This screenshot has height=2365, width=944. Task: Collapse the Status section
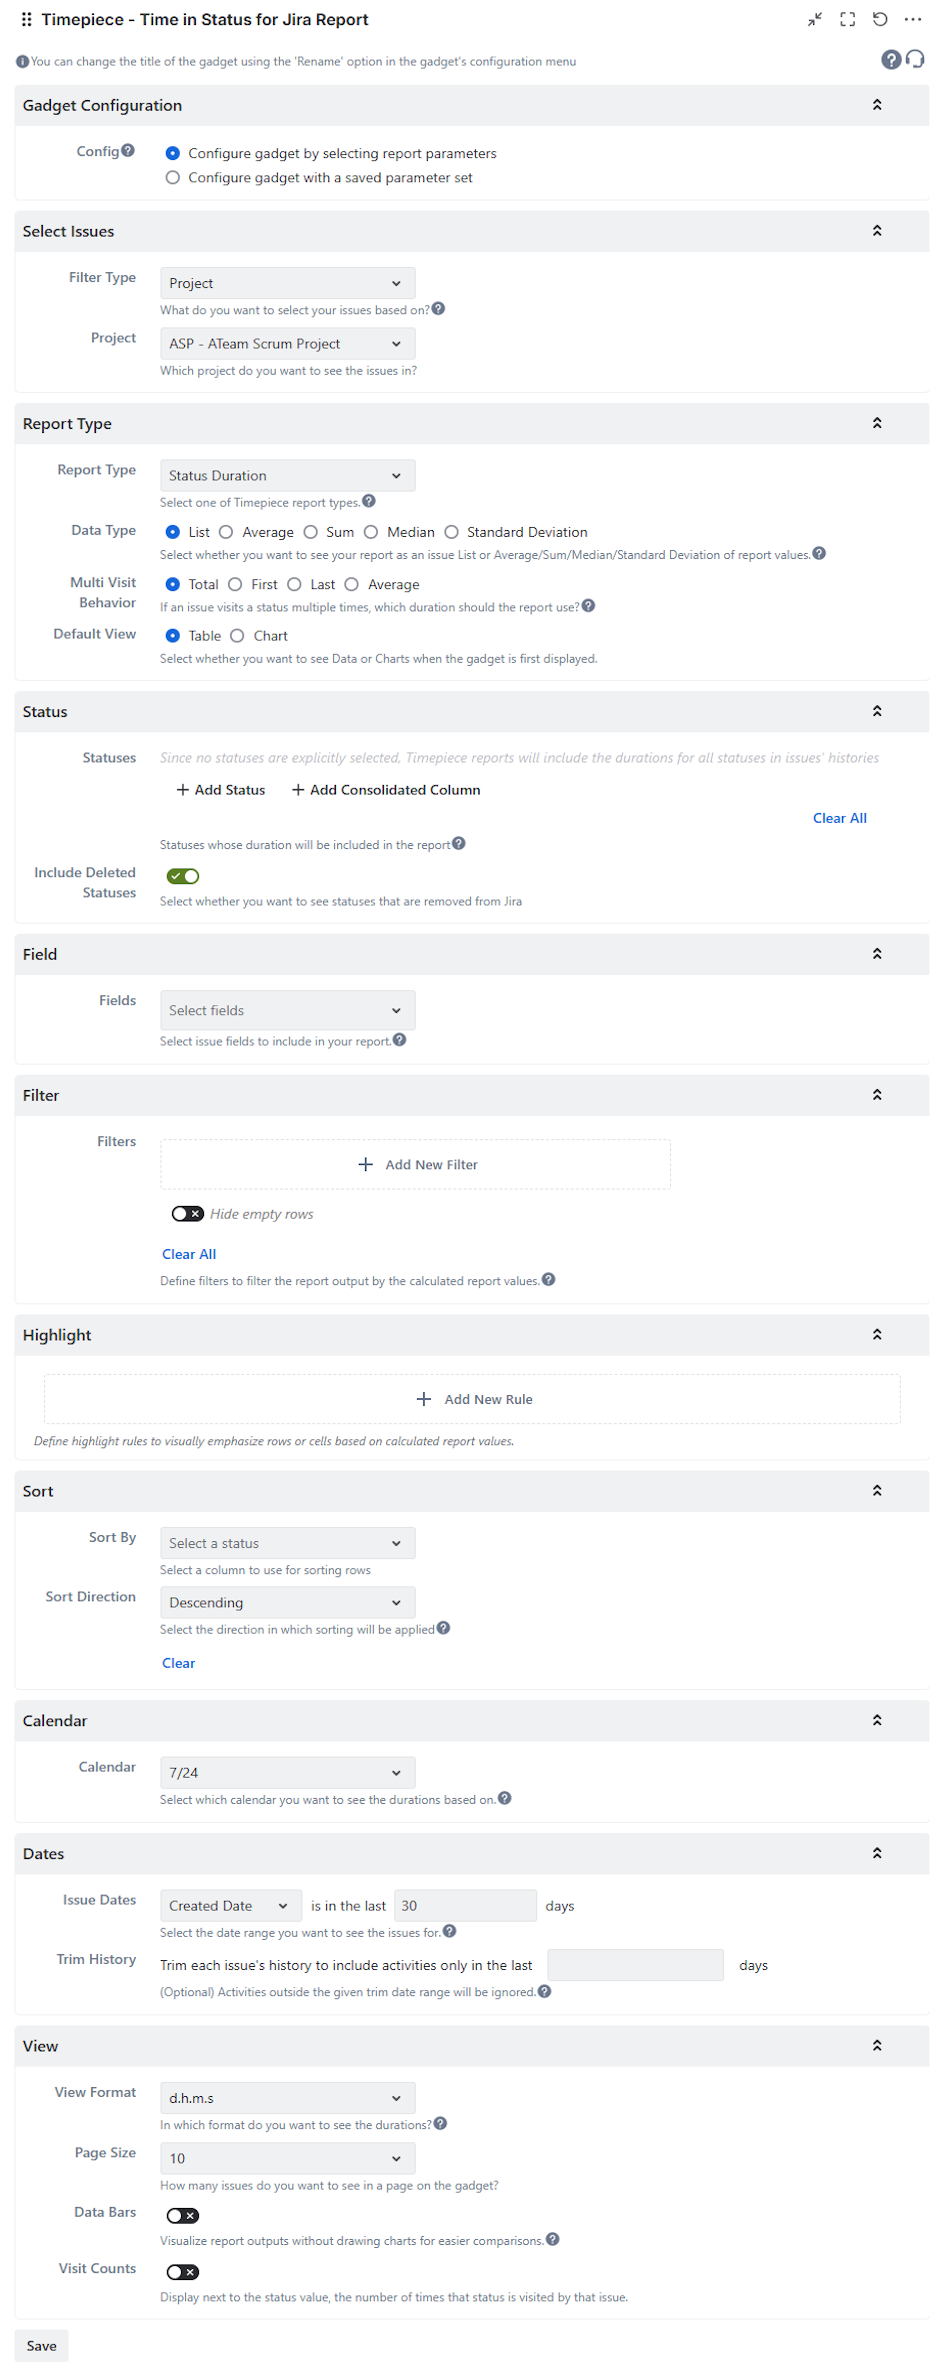pyautogui.click(x=877, y=711)
